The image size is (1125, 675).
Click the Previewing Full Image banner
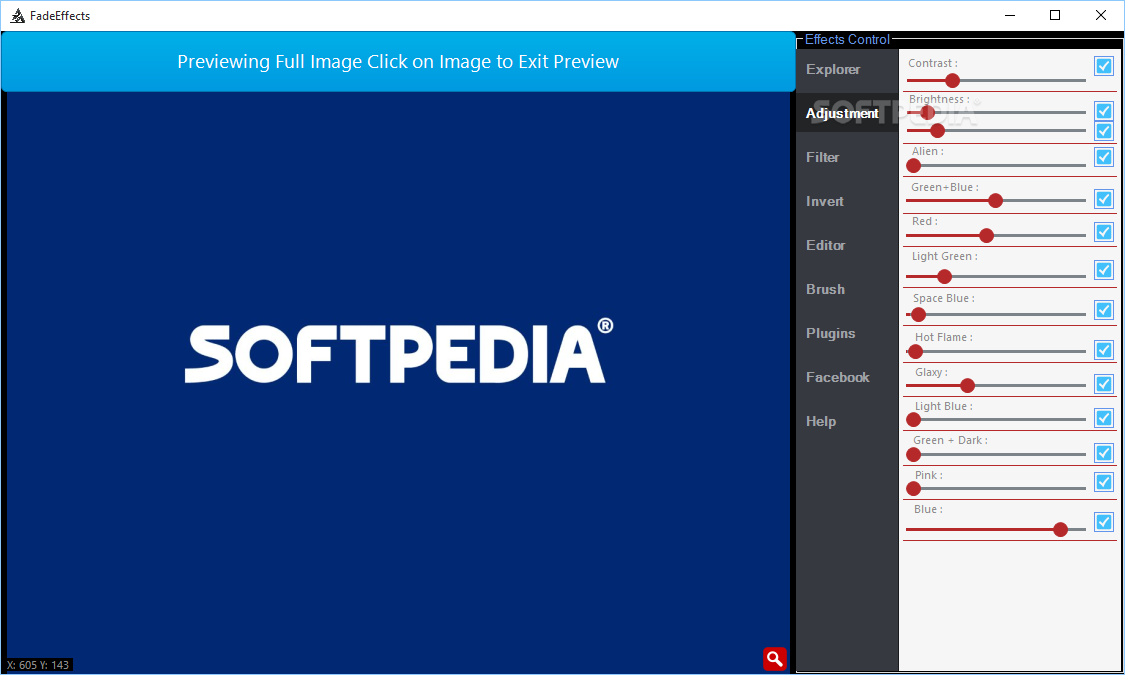pos(398,62)
